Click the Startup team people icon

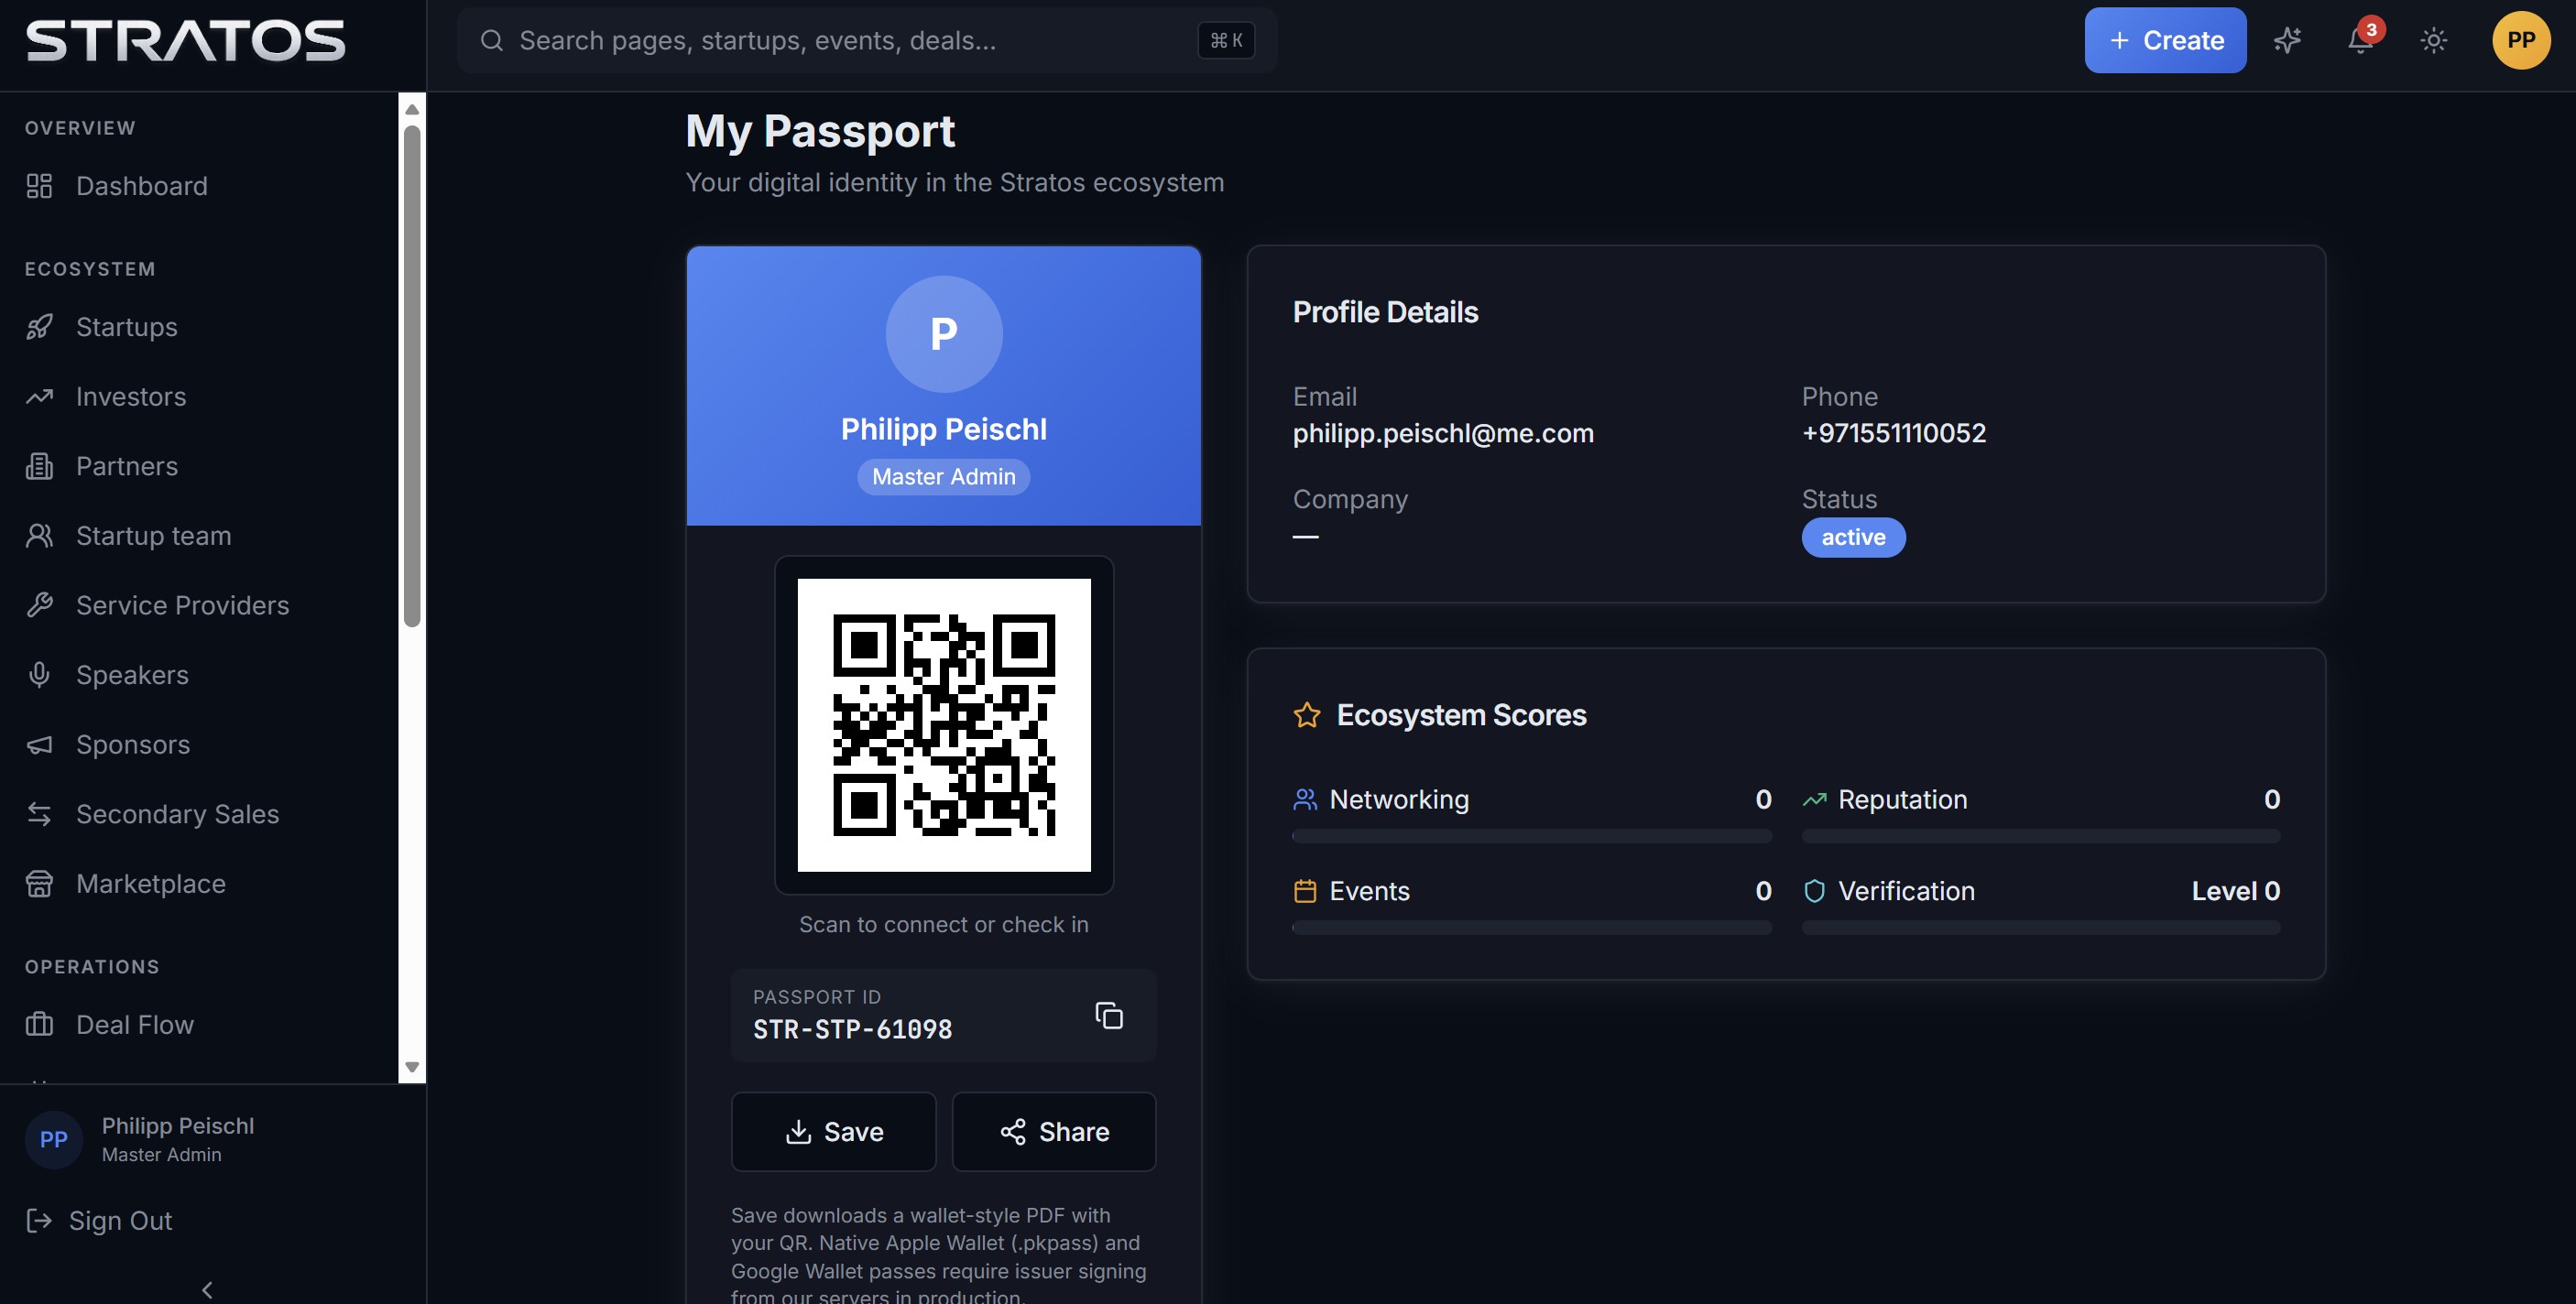[39, 536]
